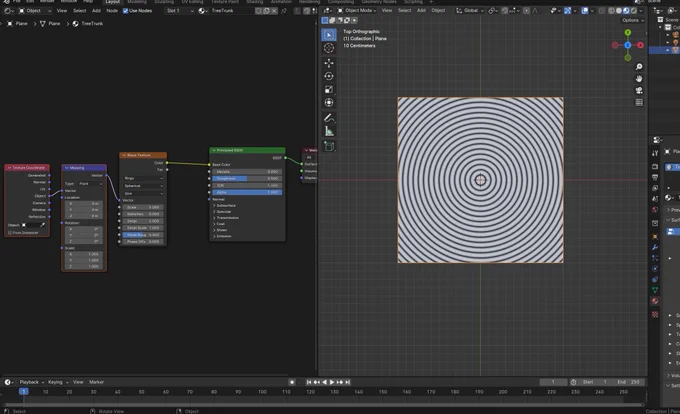This screenshot has height=414, width=680.
Task: Select the Transform tool
Action: [x=329, y=103]
